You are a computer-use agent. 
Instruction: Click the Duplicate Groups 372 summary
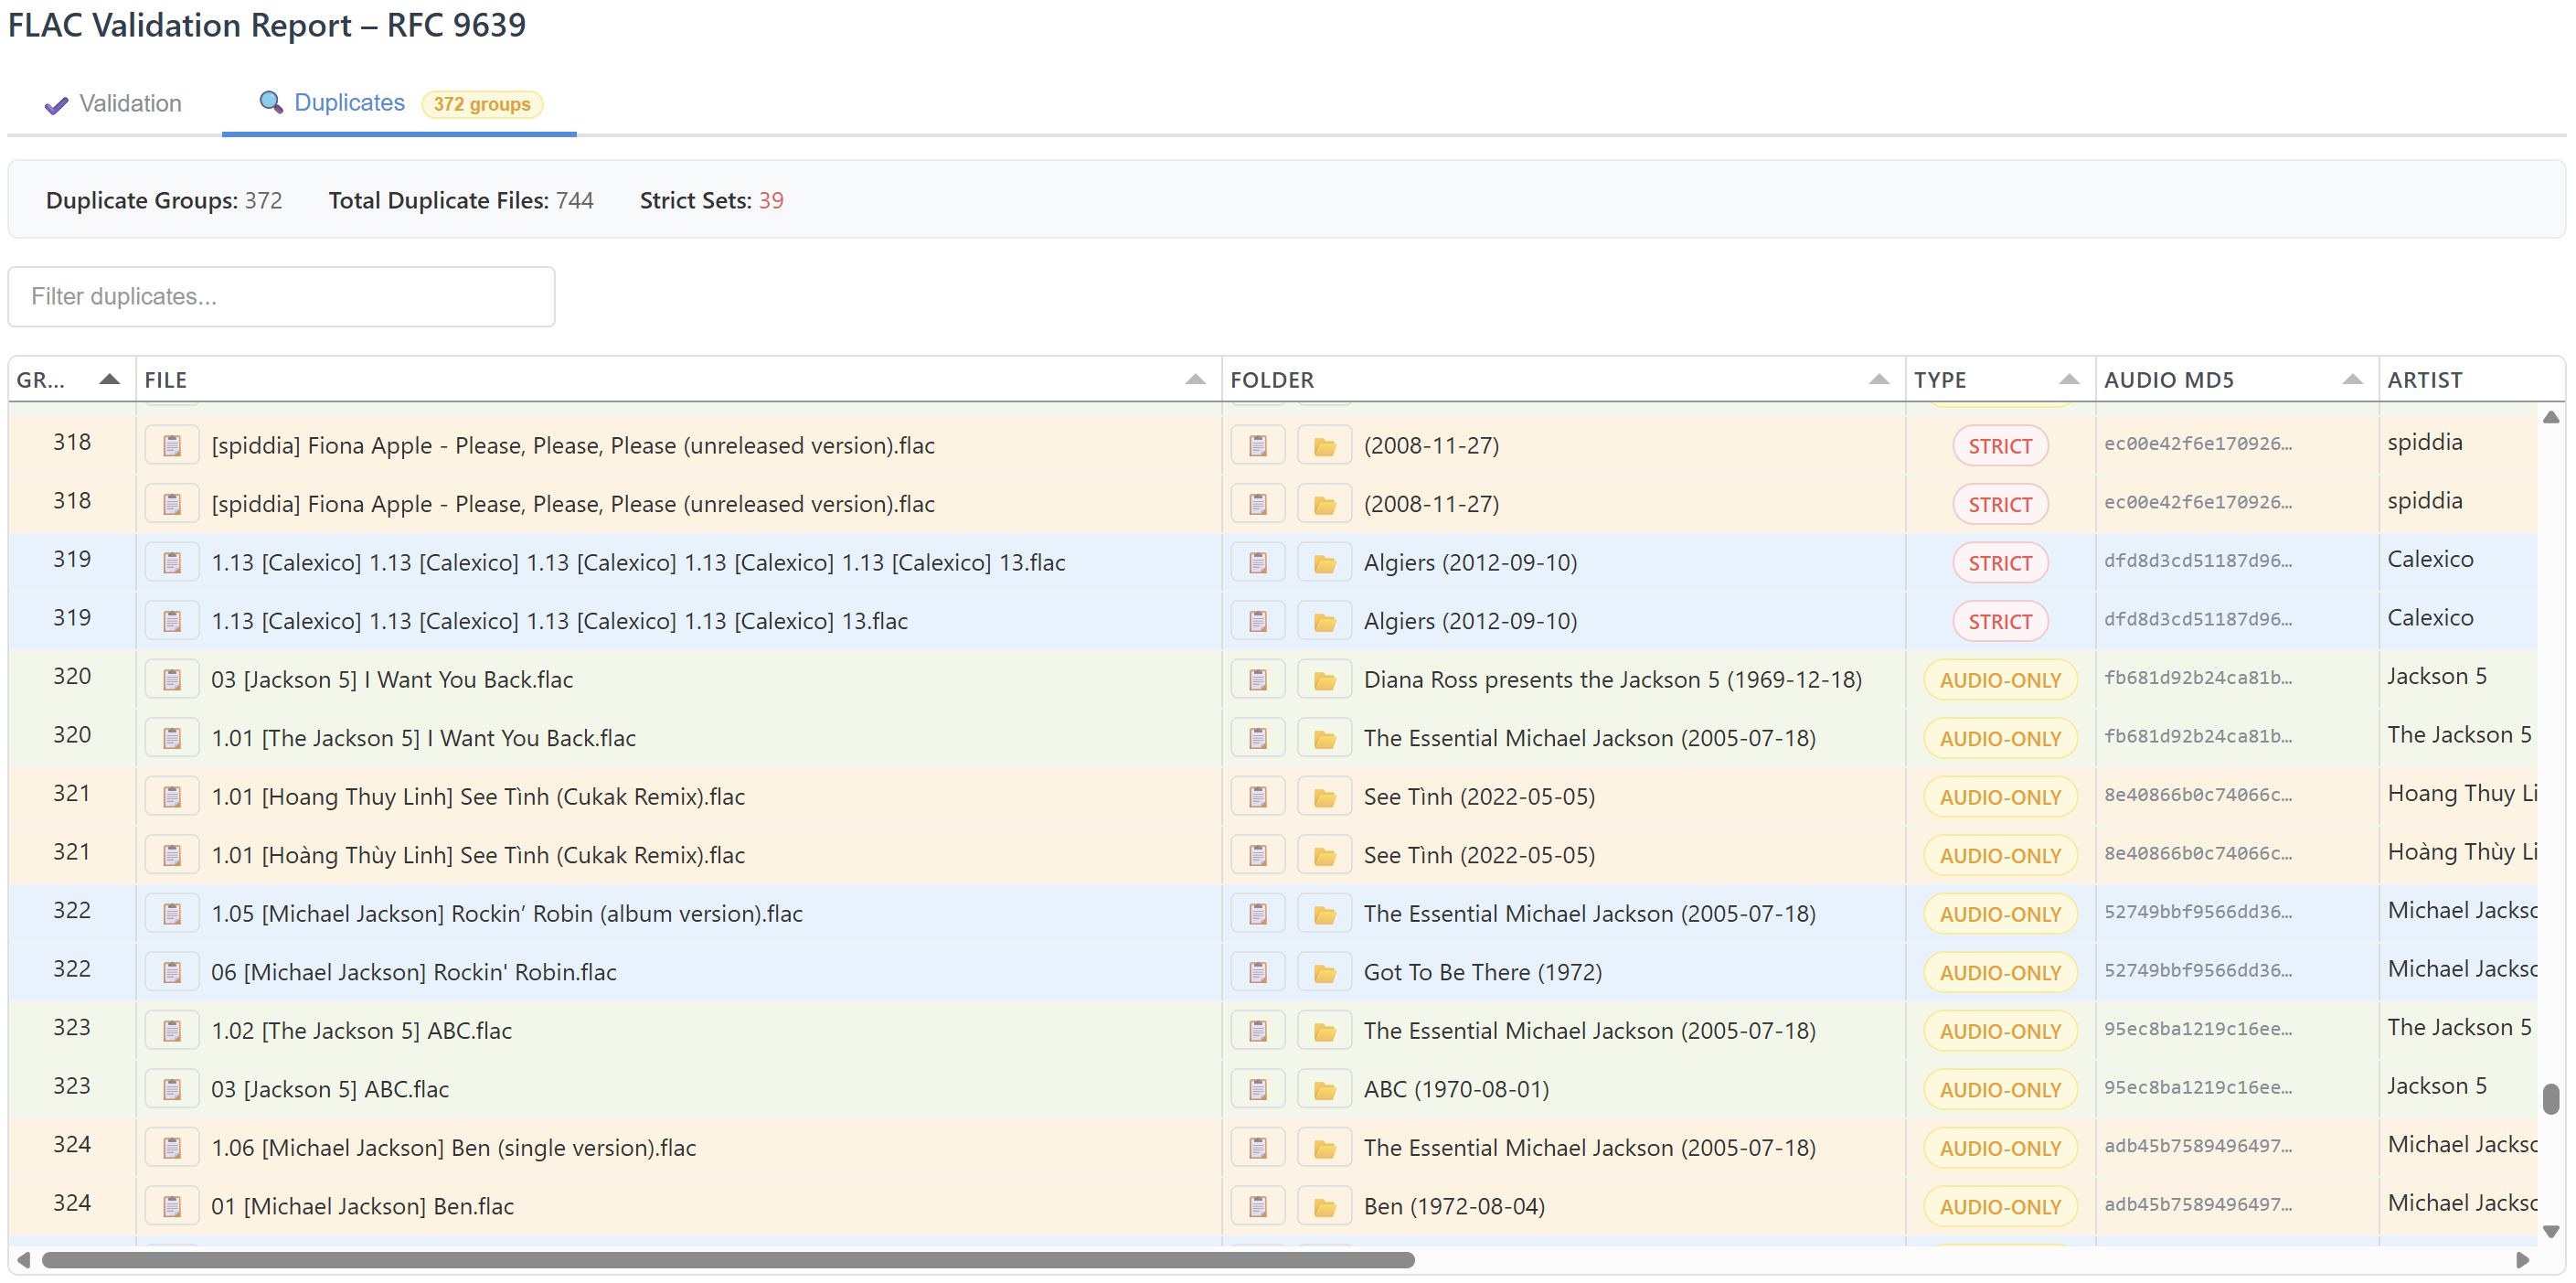pyautogui.click(x=164, y=200)
